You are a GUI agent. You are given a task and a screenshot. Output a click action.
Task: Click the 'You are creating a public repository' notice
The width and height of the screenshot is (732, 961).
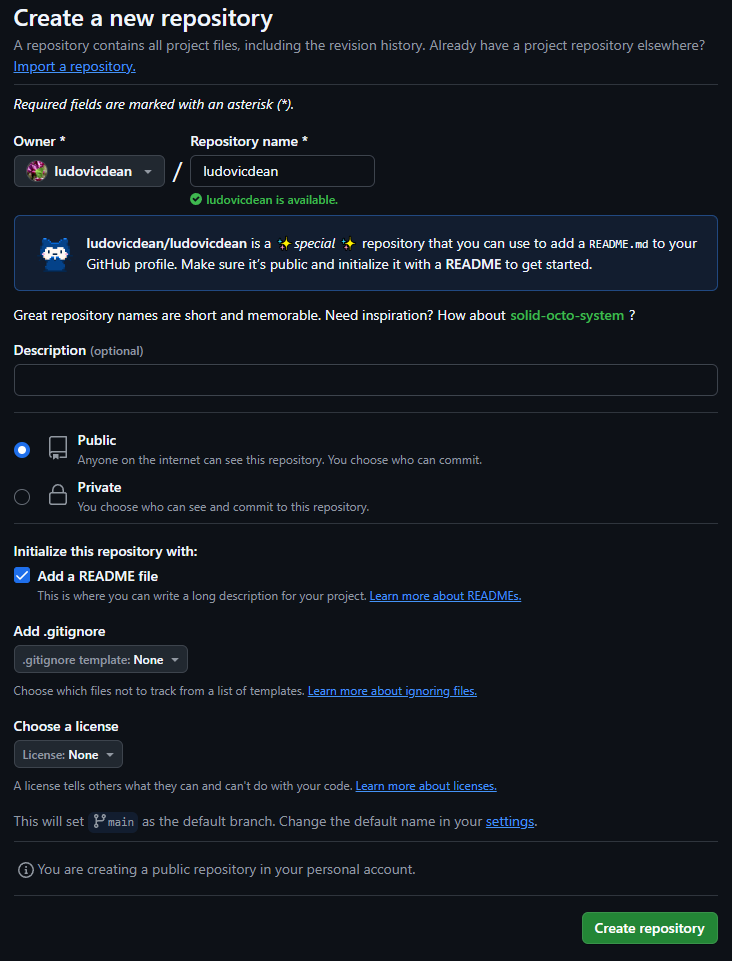226,869
